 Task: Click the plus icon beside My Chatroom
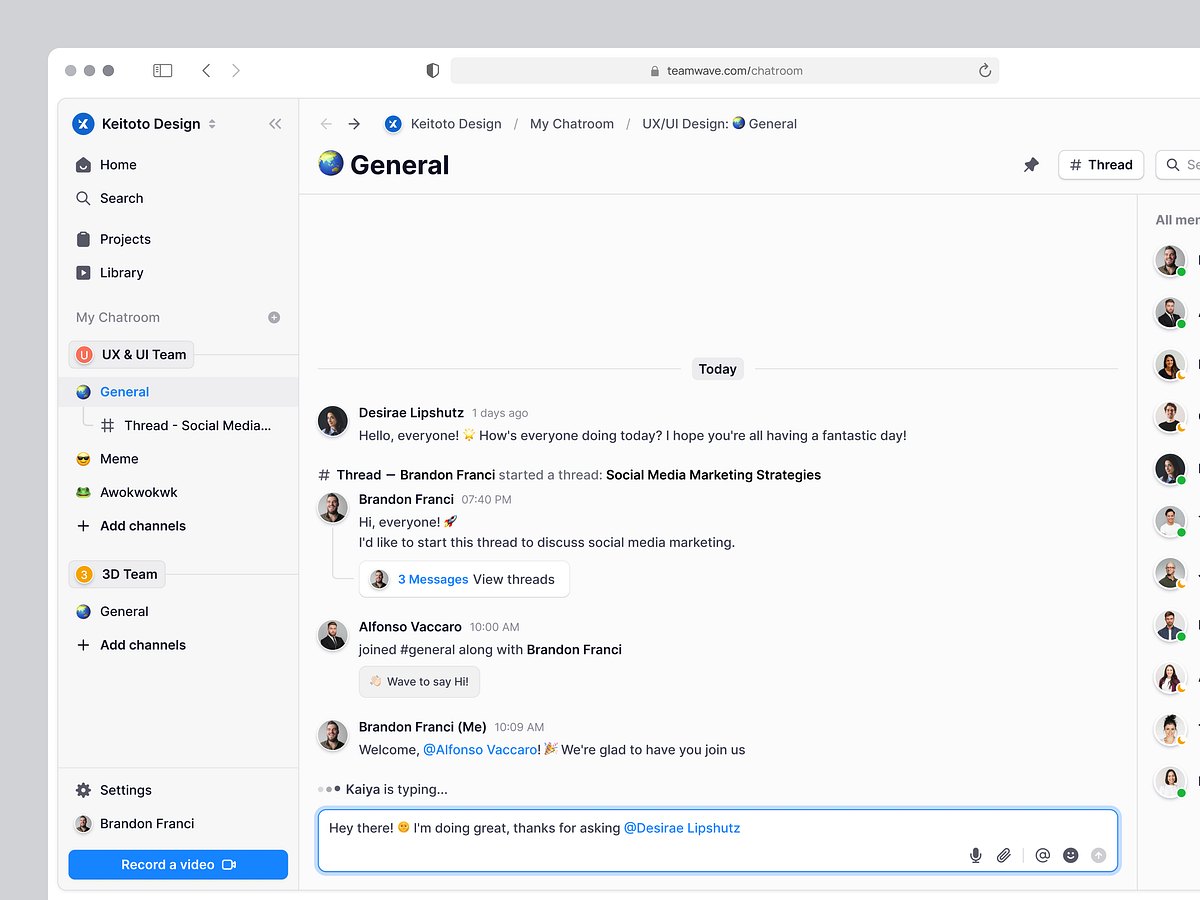274,317
